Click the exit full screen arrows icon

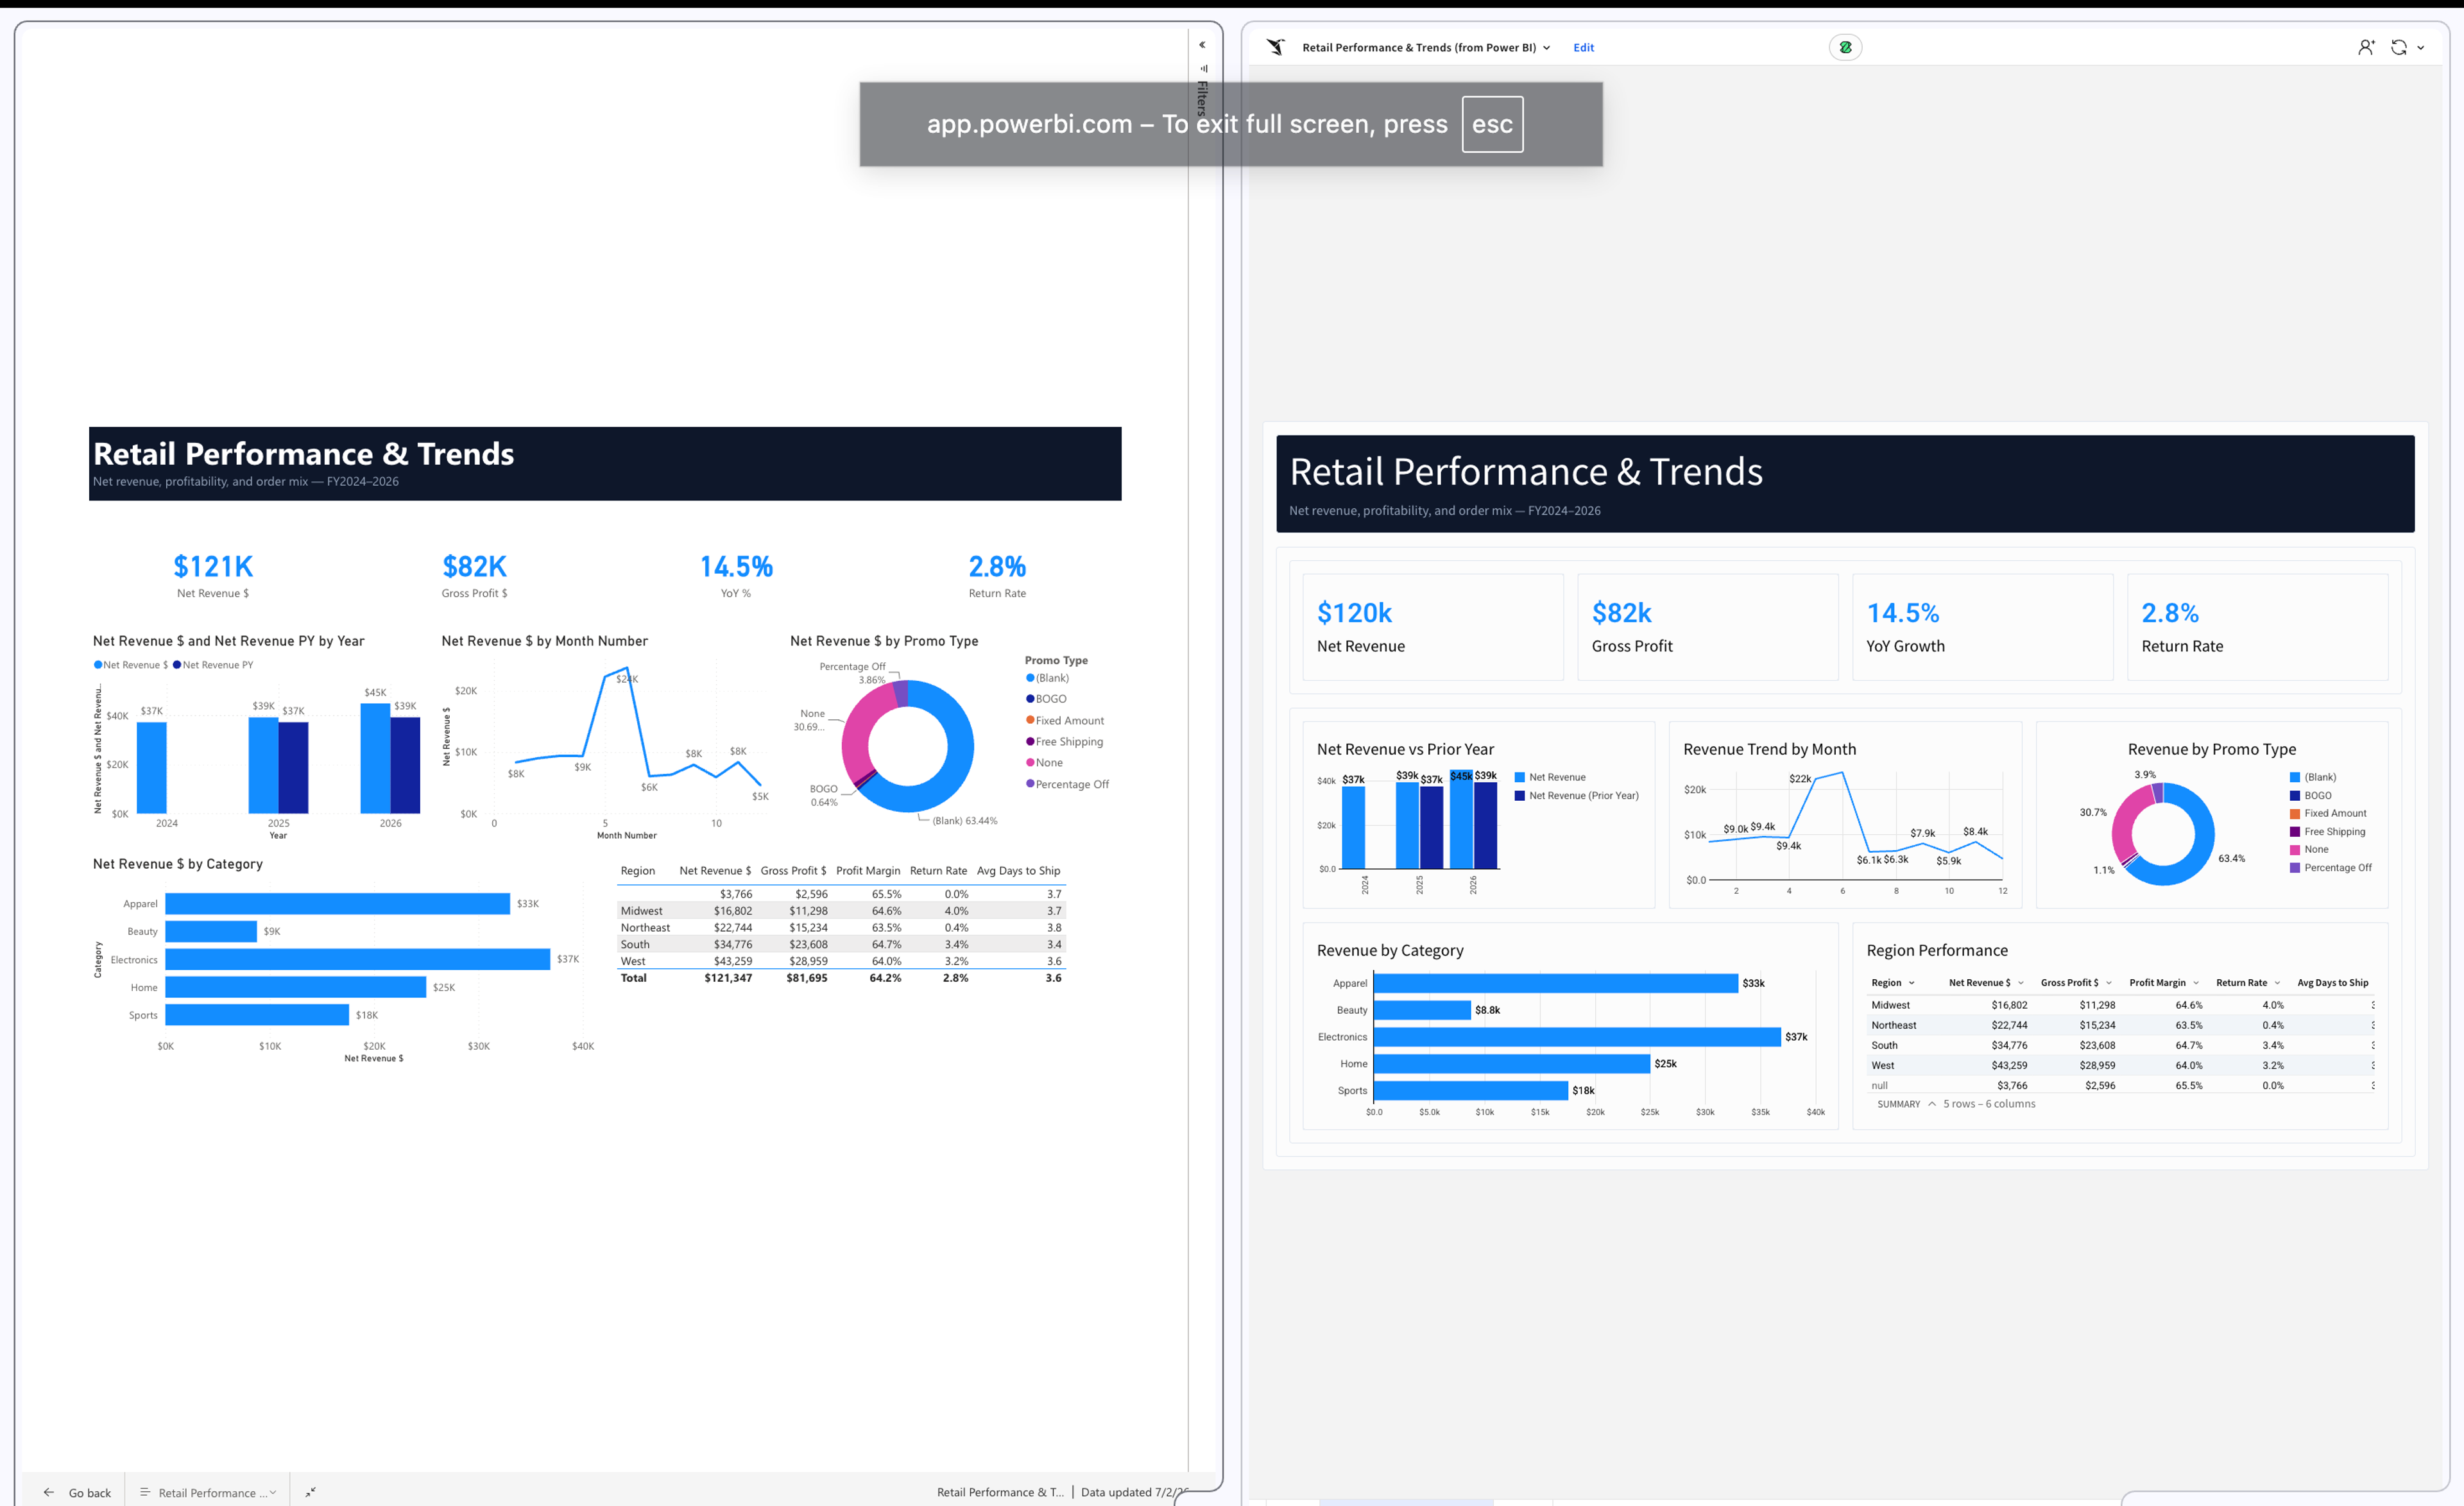pos(310,1492)
